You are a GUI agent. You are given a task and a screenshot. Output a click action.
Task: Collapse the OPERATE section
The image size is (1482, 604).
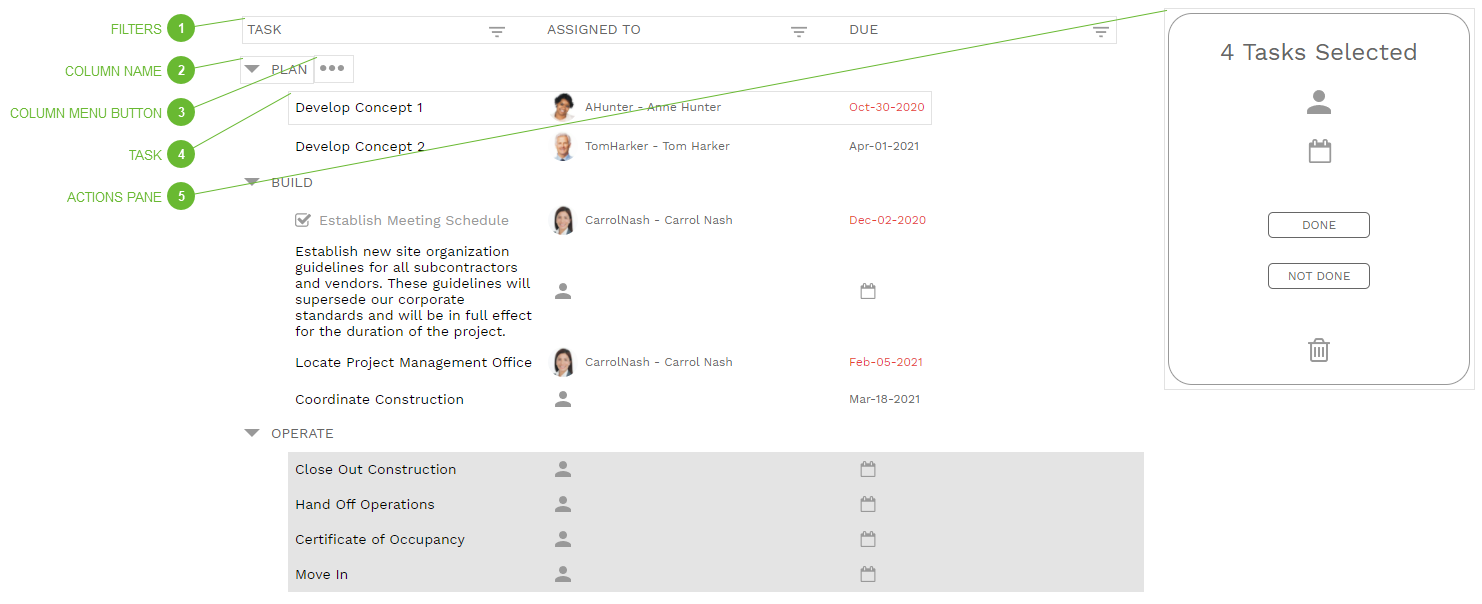pyautogui.click(x=253, y=433)
